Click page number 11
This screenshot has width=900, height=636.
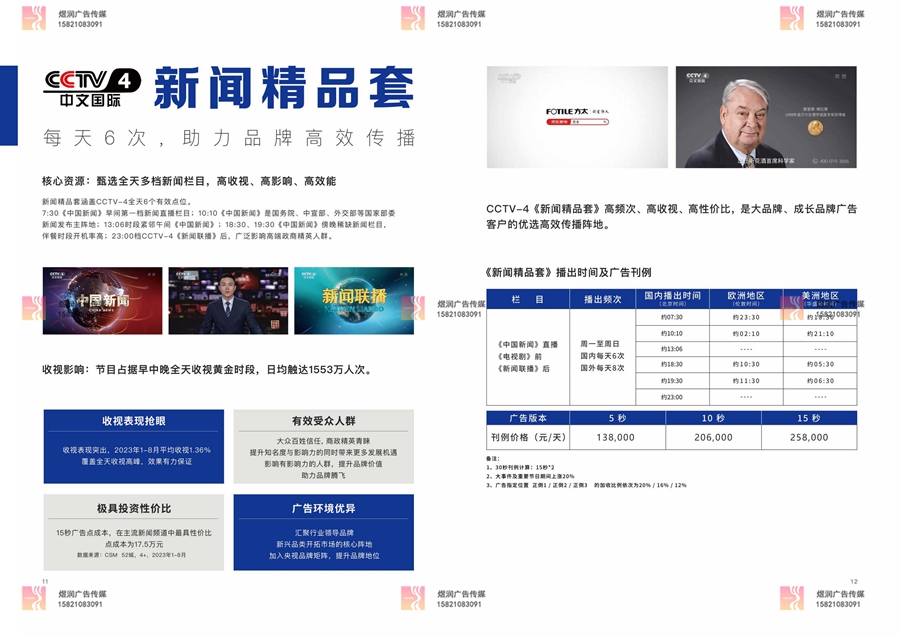[x=45, y=581]
